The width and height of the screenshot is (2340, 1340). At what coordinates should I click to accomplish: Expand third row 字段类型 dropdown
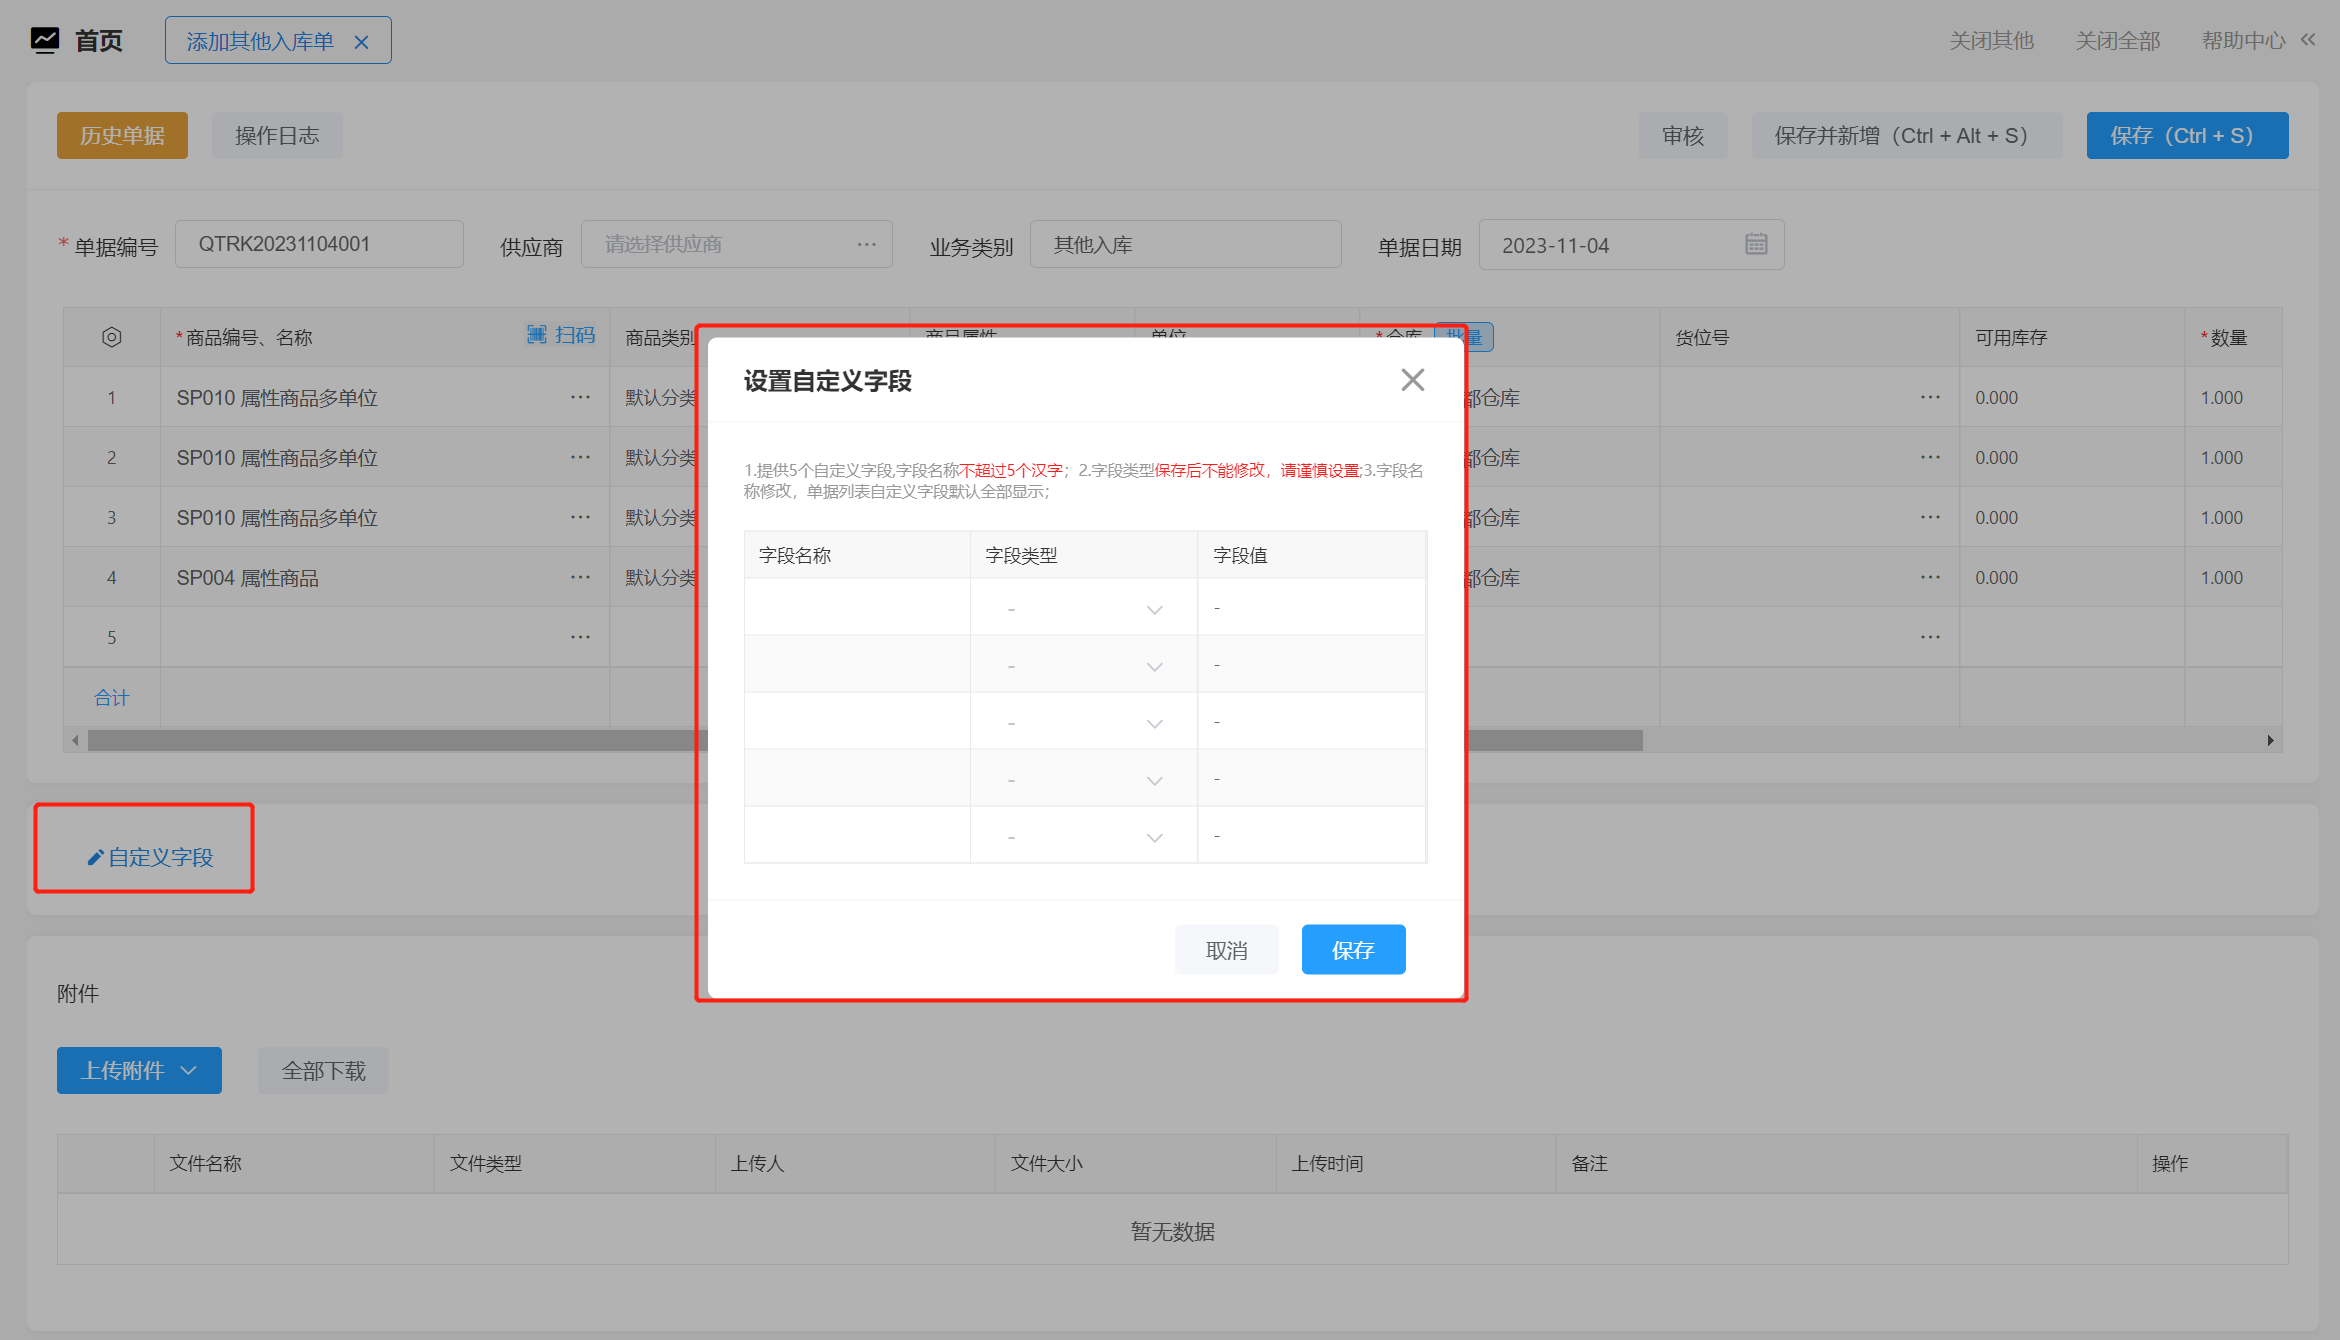click(x=1154, y=723)
